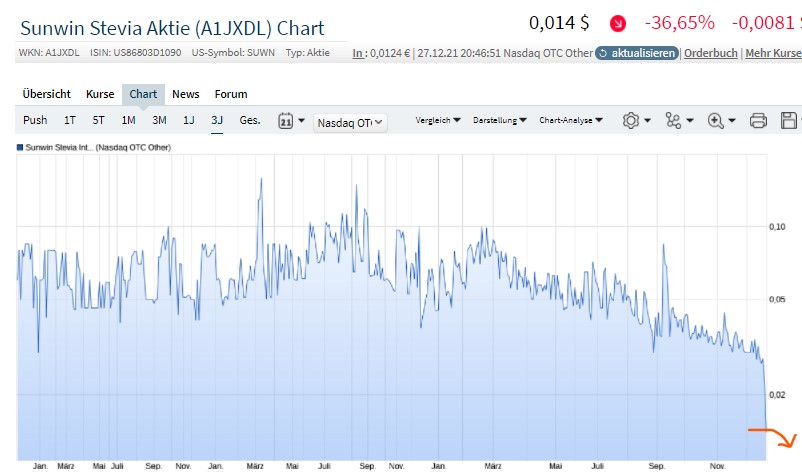Save chart using the floppy disk icon
Image resolution: width=802 pixels, height=472 pixels.
789,121
